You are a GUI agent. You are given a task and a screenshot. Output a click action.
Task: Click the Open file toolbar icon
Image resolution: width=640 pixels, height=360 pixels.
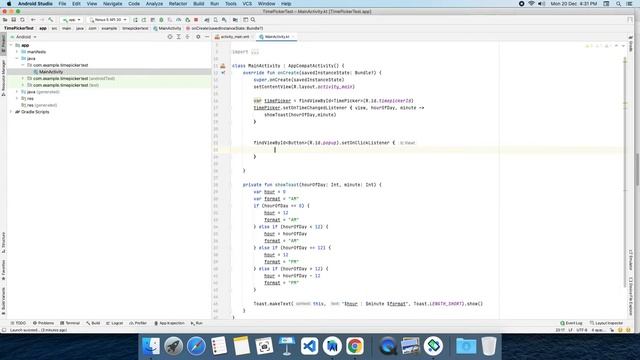click(5, 20)
